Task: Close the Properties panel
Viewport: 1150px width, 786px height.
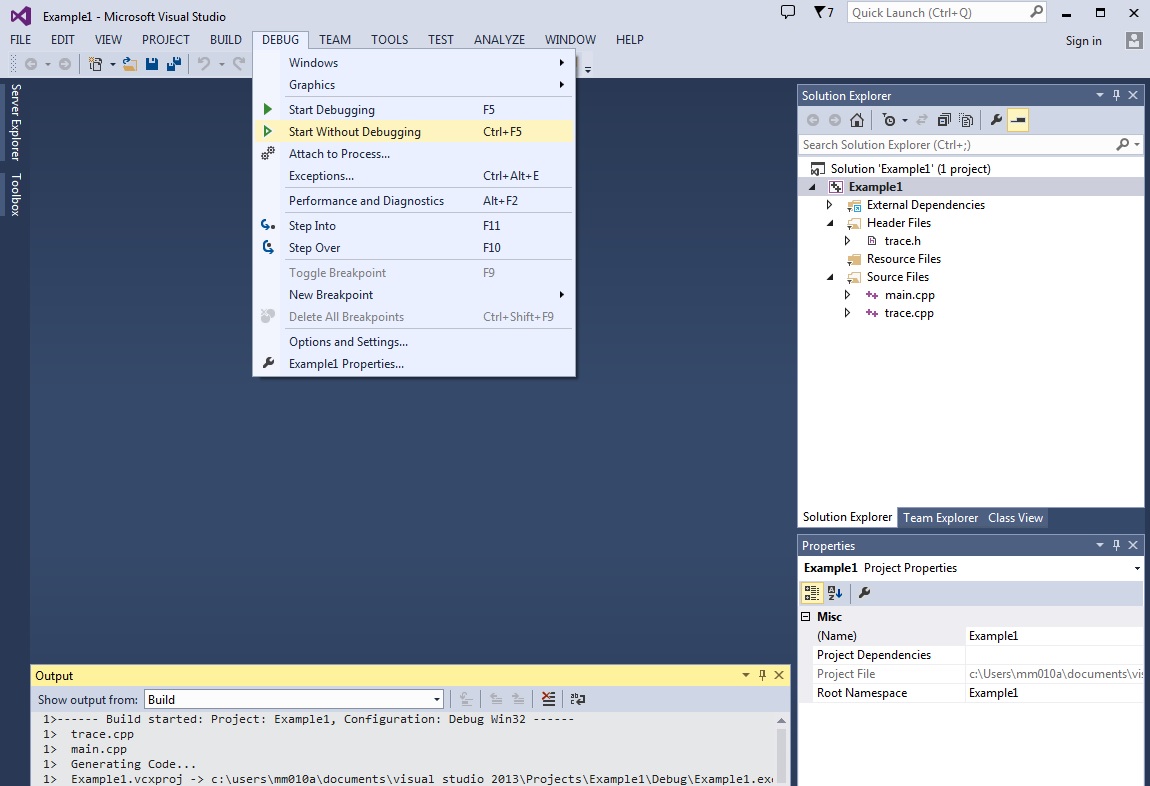Action: pyautogui.click(x=1133, y=546)
